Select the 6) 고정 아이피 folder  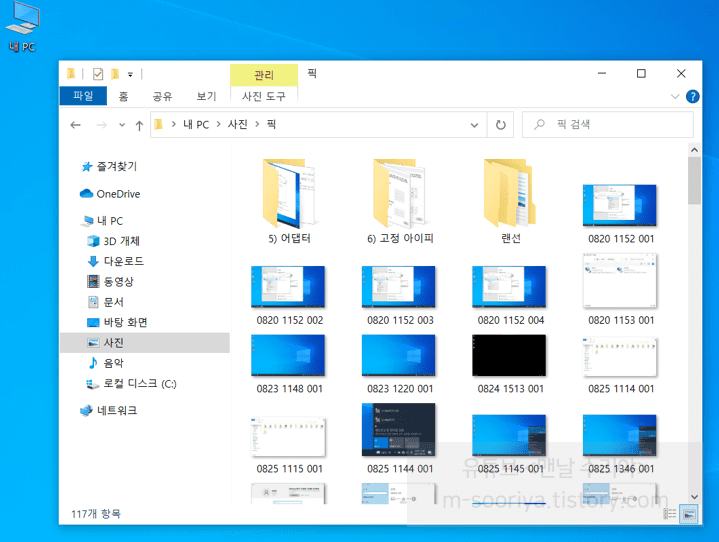[x=400, y=200]
